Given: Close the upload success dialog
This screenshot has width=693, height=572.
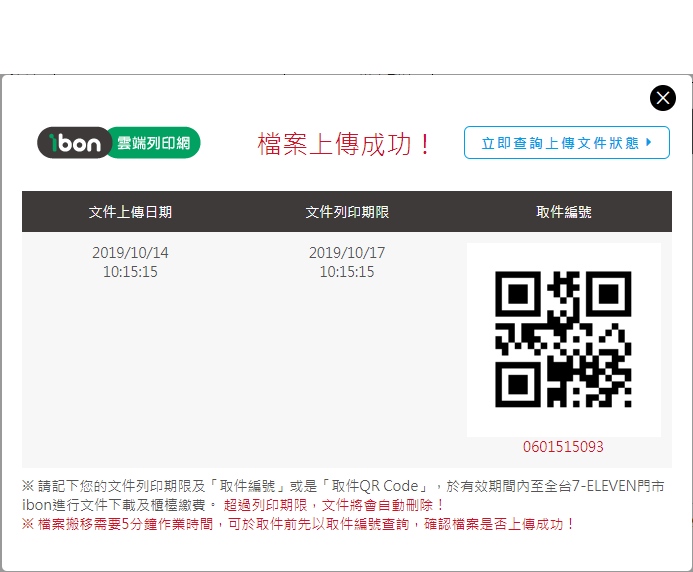Looking at the screenshot, I should [x=663, y=98].
